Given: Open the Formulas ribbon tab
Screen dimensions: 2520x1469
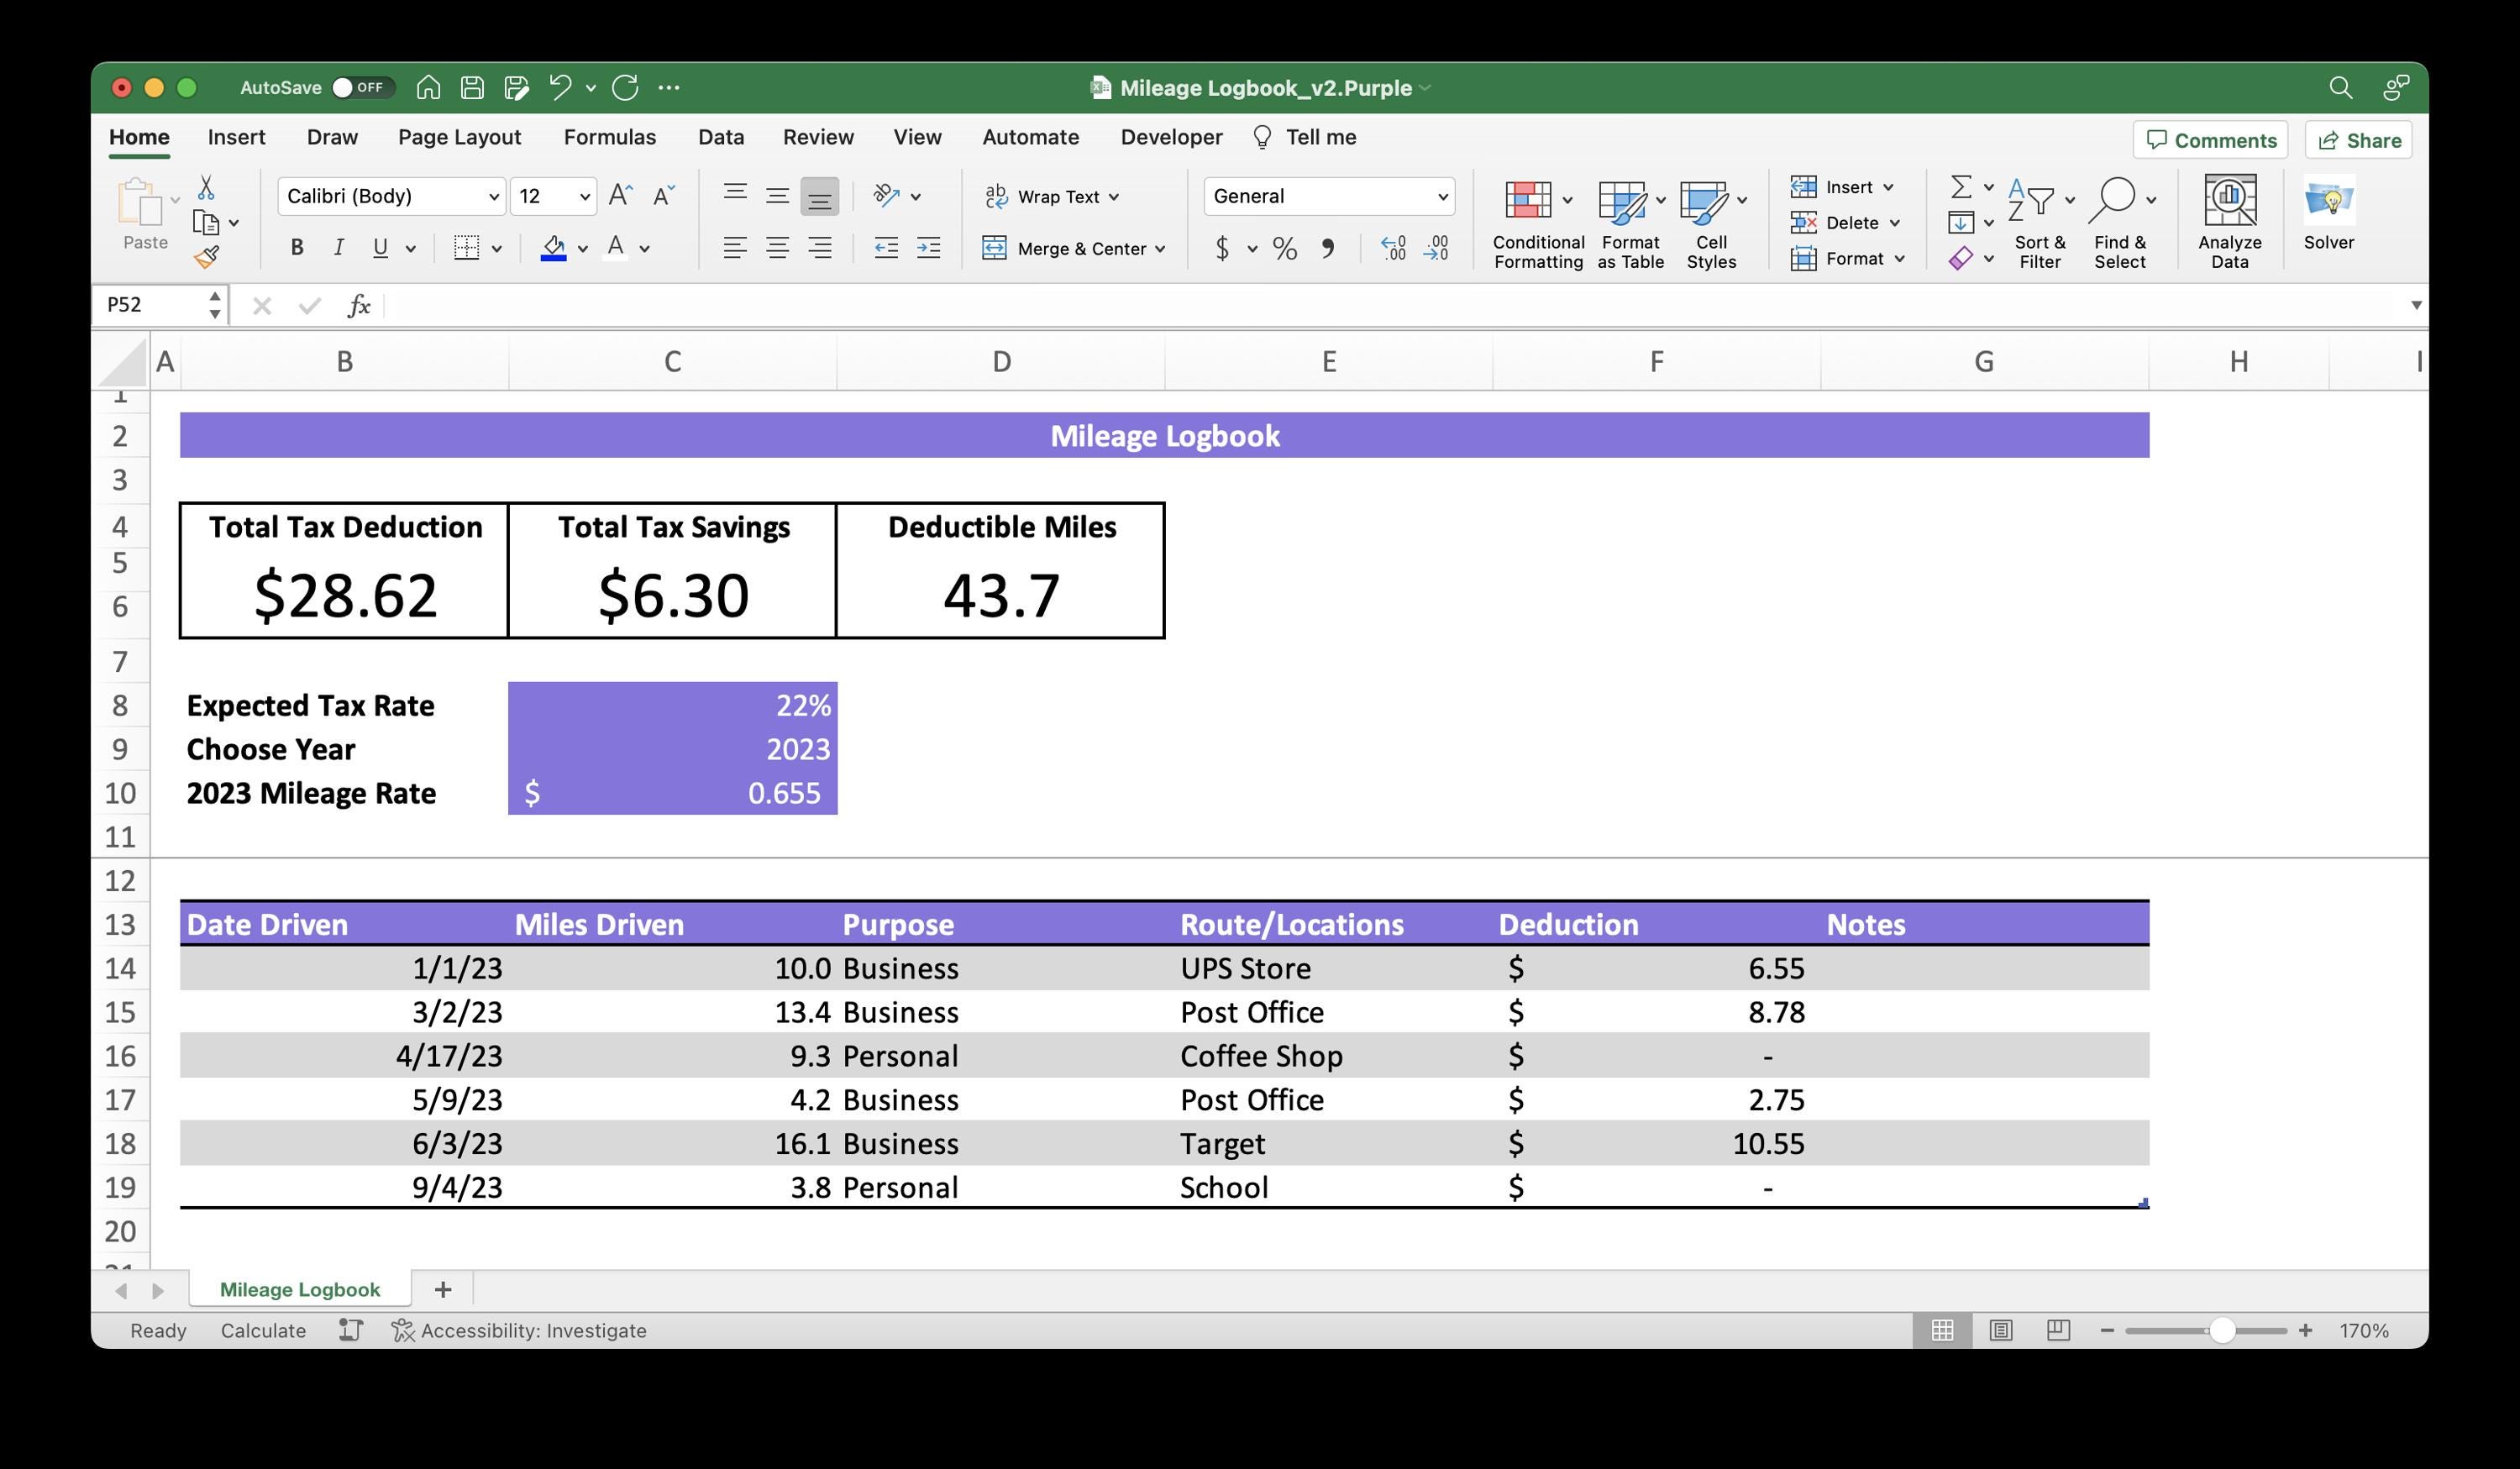Looking at the screenshot, I should pos(610,137).
